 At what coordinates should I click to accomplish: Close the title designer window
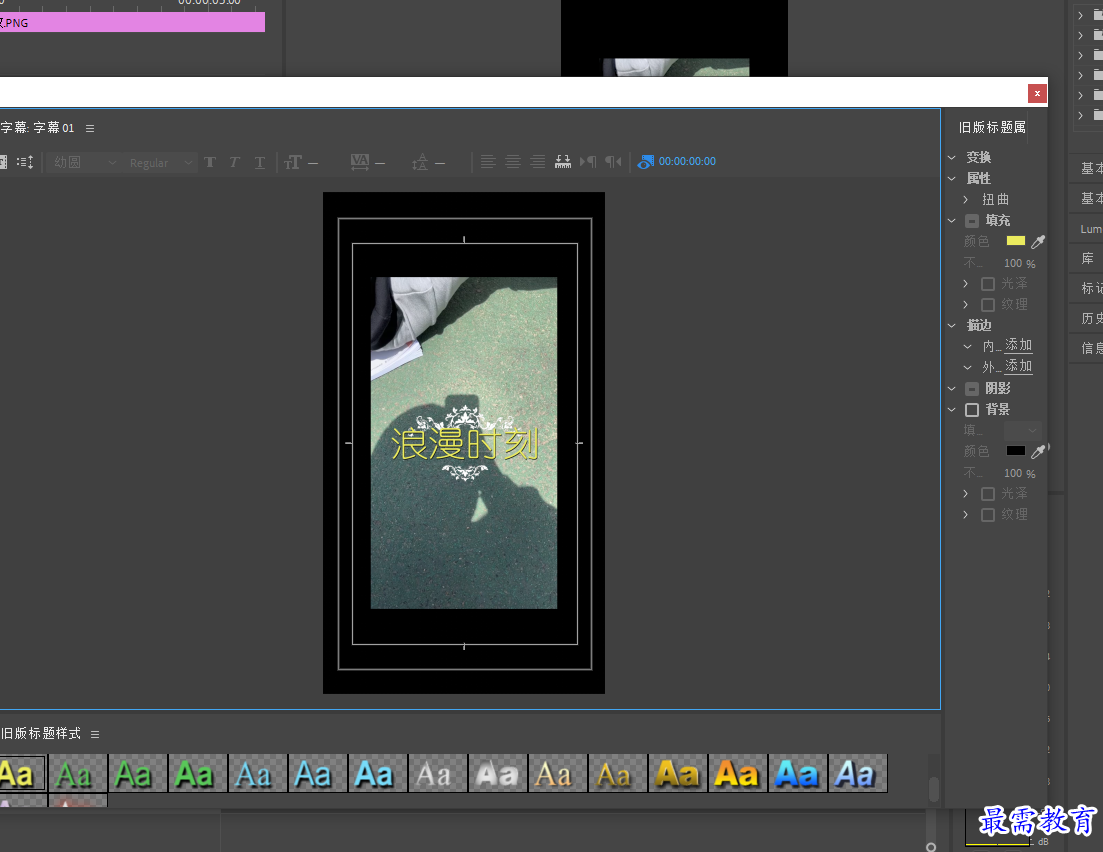coord(1037,94)
